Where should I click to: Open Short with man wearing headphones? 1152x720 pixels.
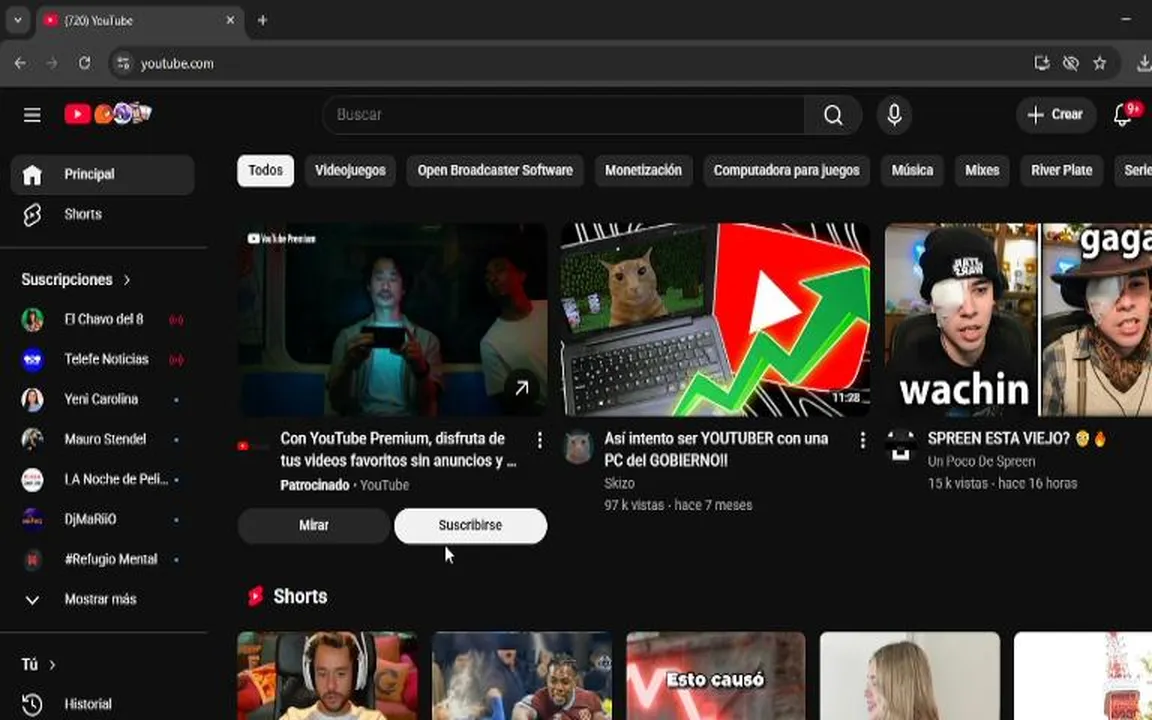[328, 676]
